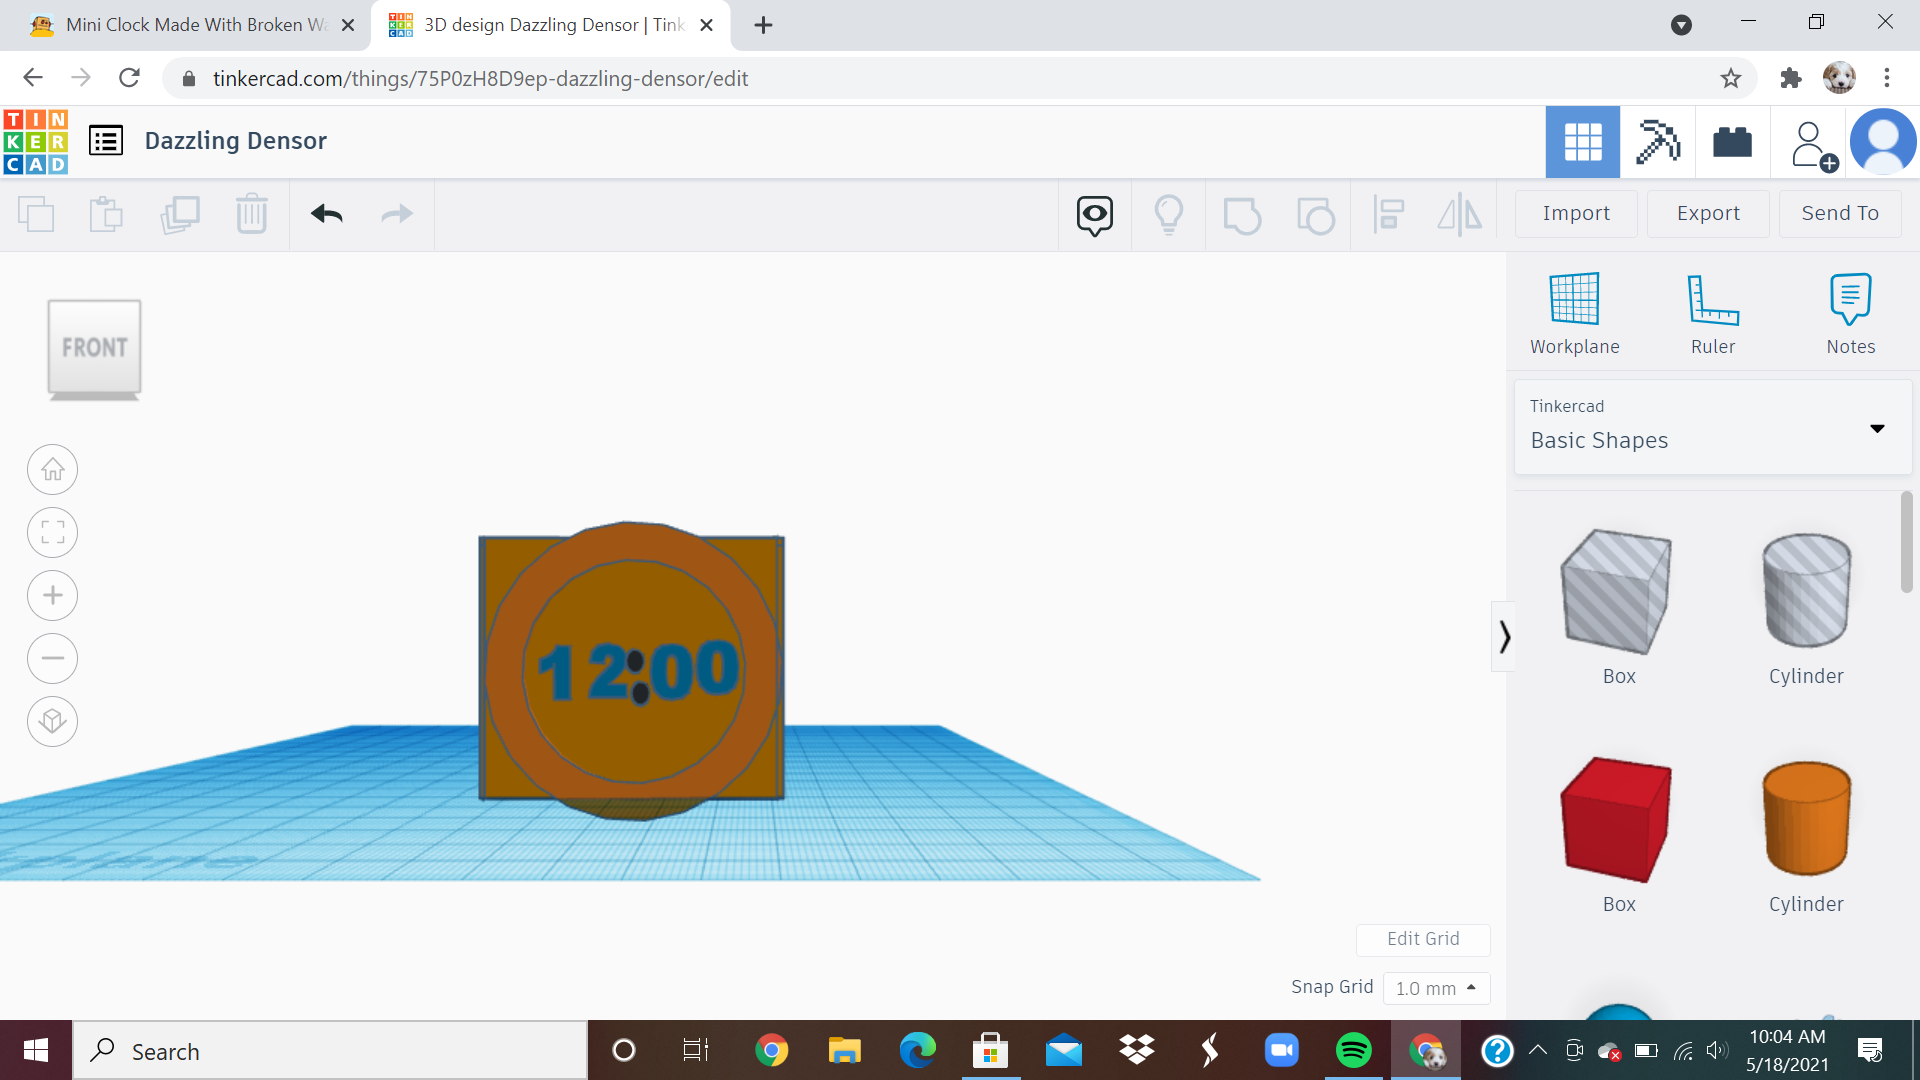This screenshot has width=1920, height=1080.
Task: Undo the last action
Action: click(325, 214)
